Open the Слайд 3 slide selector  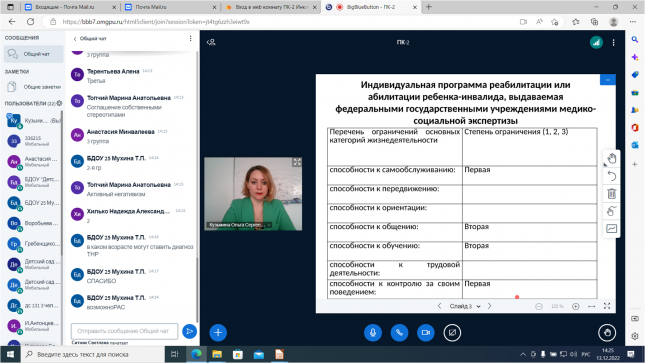tap(465, 306)
